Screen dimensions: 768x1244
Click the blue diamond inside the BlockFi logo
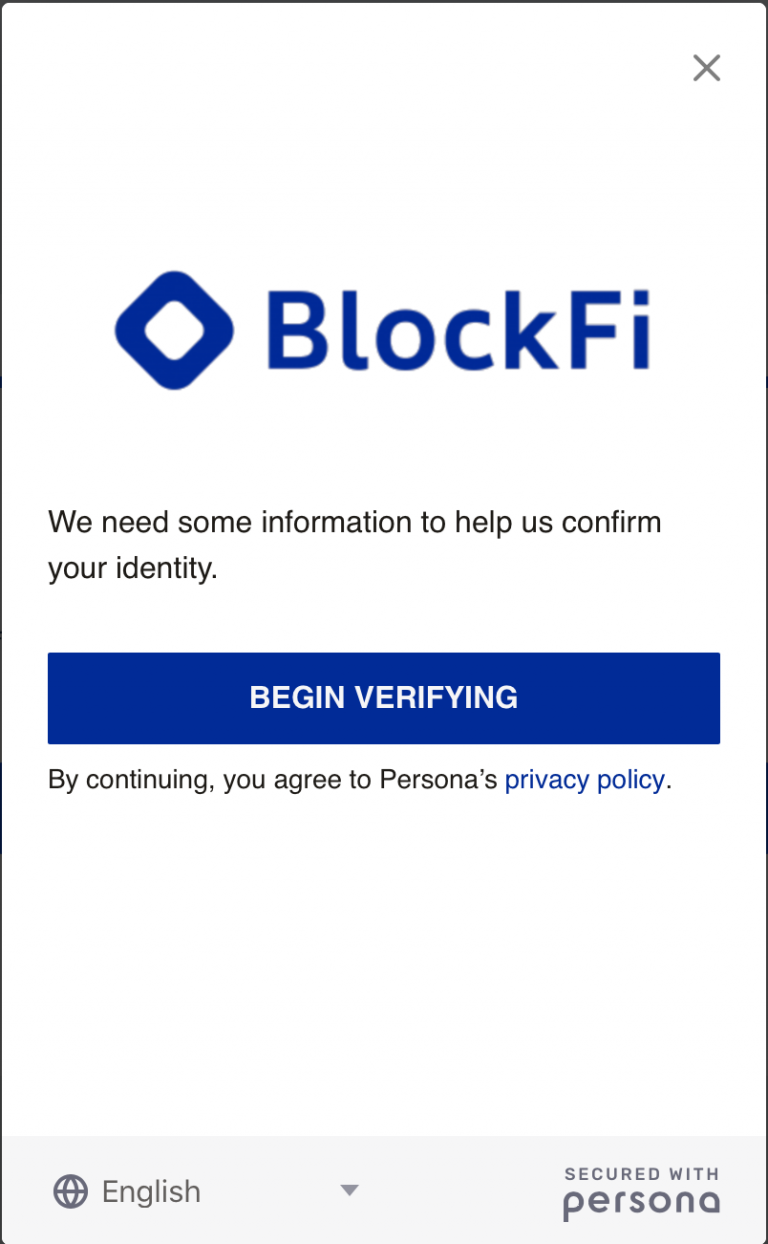(174, 330)
